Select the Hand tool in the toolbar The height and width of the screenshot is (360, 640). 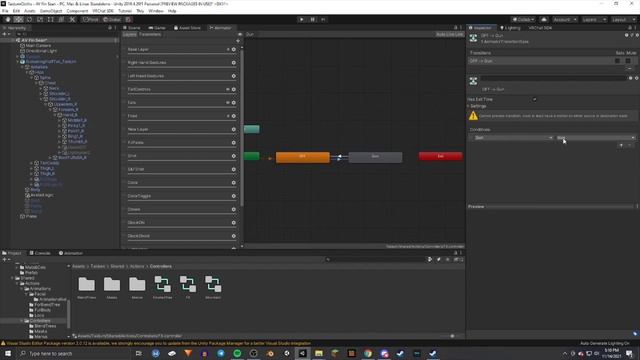[8, 20]
